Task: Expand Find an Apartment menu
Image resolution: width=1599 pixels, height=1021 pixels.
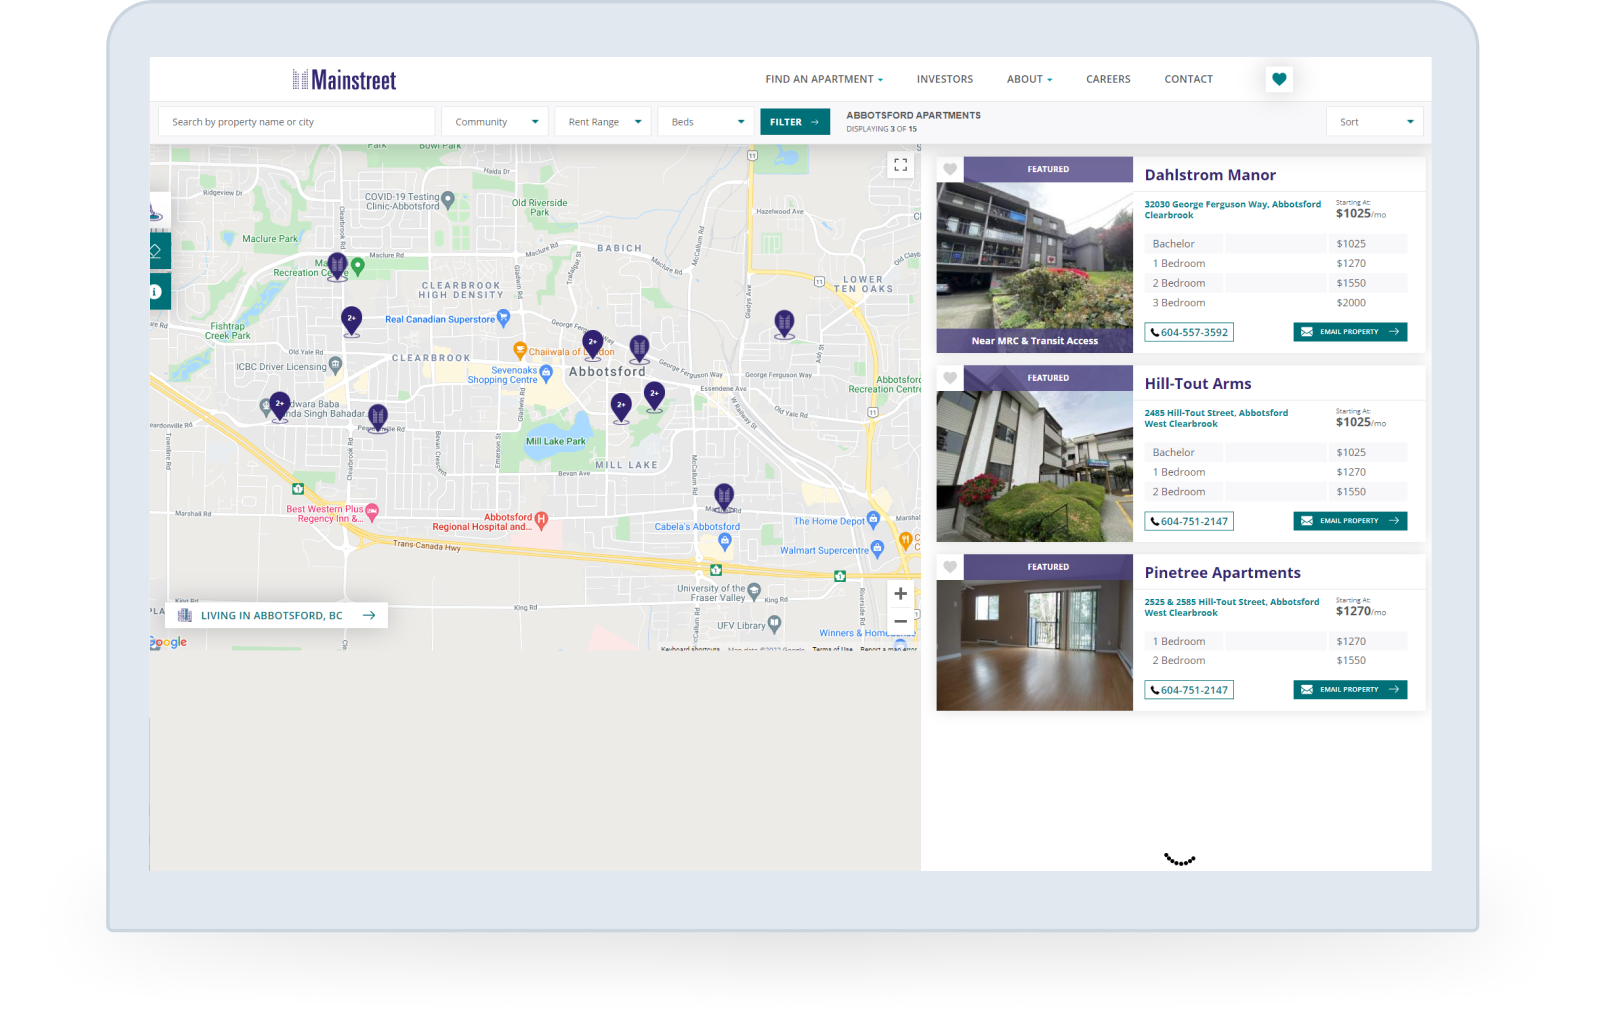Action: (824, 79)
